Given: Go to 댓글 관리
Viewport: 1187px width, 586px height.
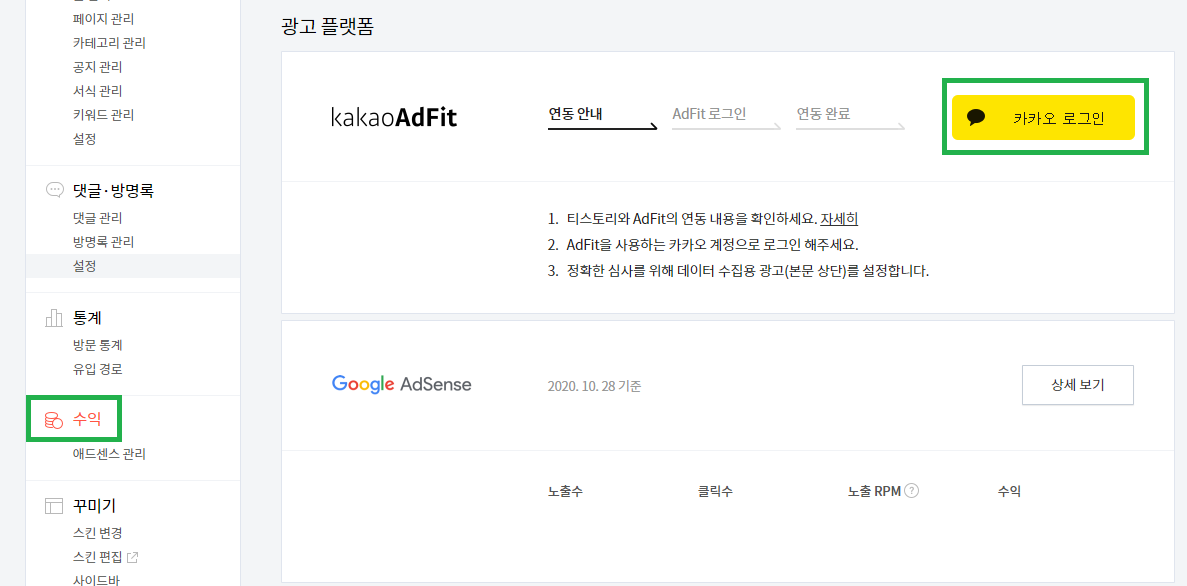Looking at the screenshot, I should tap(98, 218).
